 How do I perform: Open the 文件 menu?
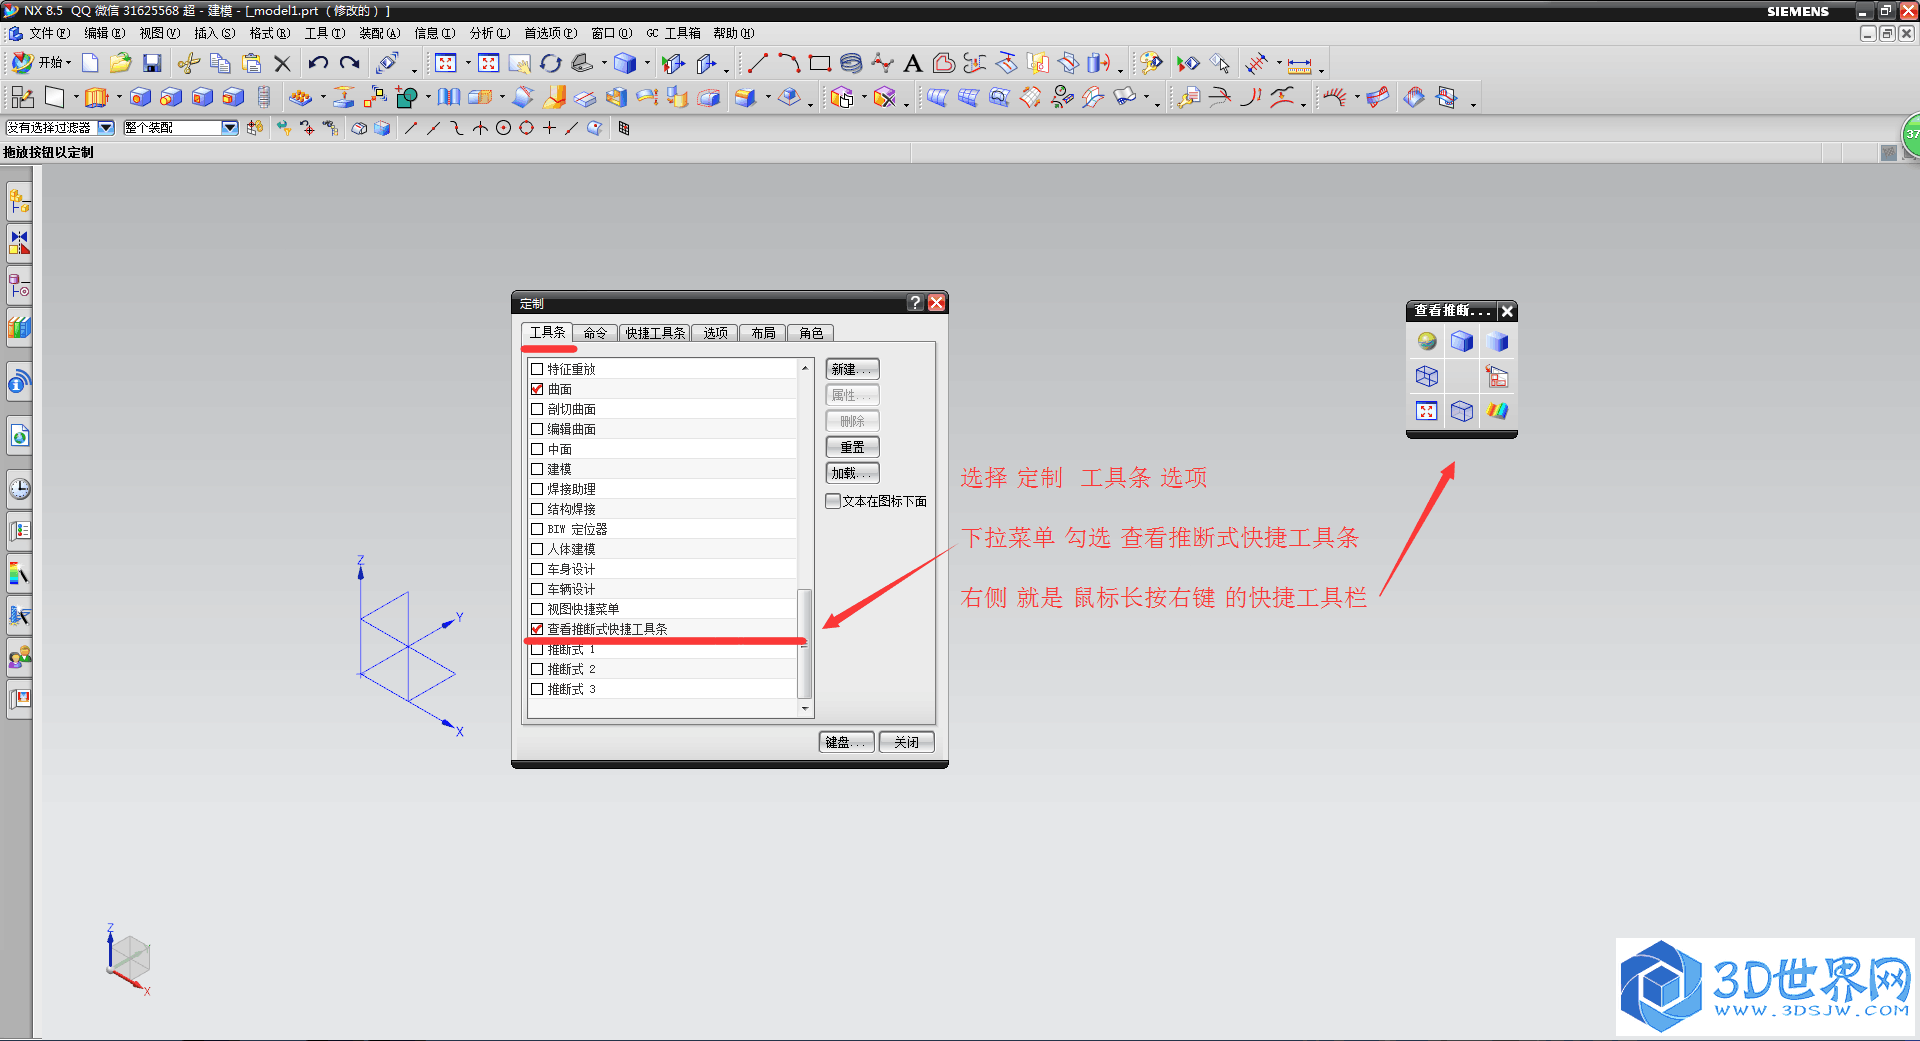point(48,33)
